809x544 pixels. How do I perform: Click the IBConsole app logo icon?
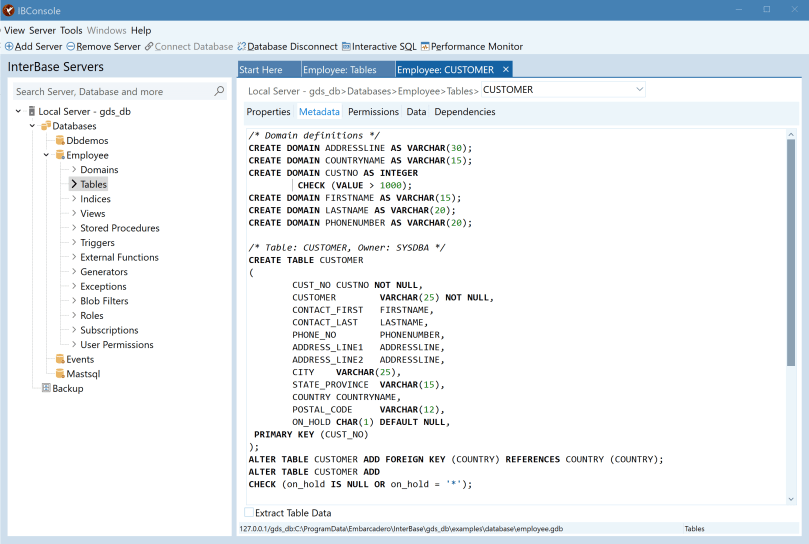tap(9, 10)
